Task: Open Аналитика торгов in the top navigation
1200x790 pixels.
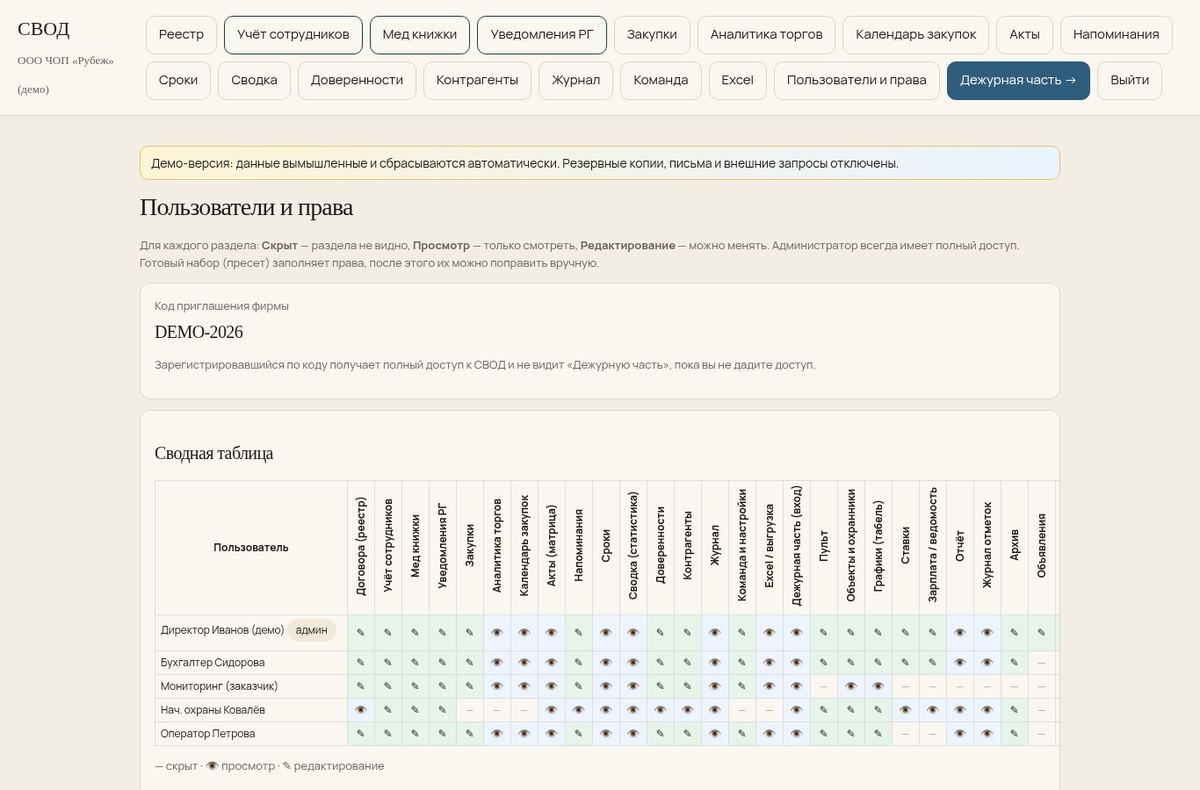Action: [x=767, y=34]
